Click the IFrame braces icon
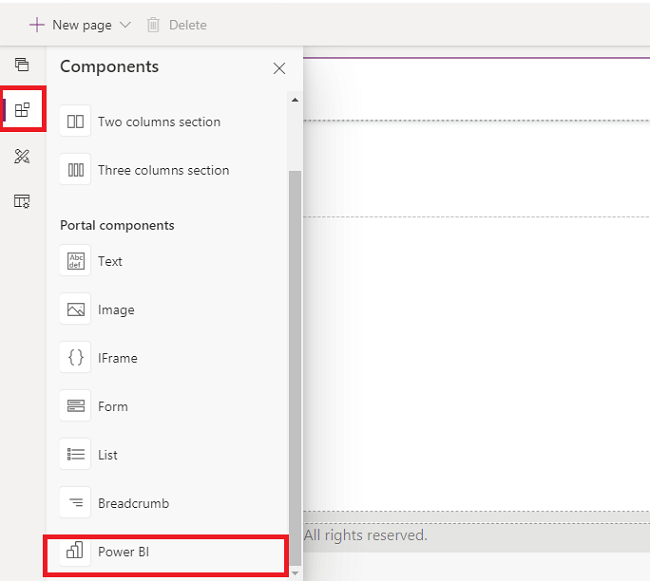Image resolution: width=650 pixels, height=581 pixels. pyautogui.click(x=75, y=358)
